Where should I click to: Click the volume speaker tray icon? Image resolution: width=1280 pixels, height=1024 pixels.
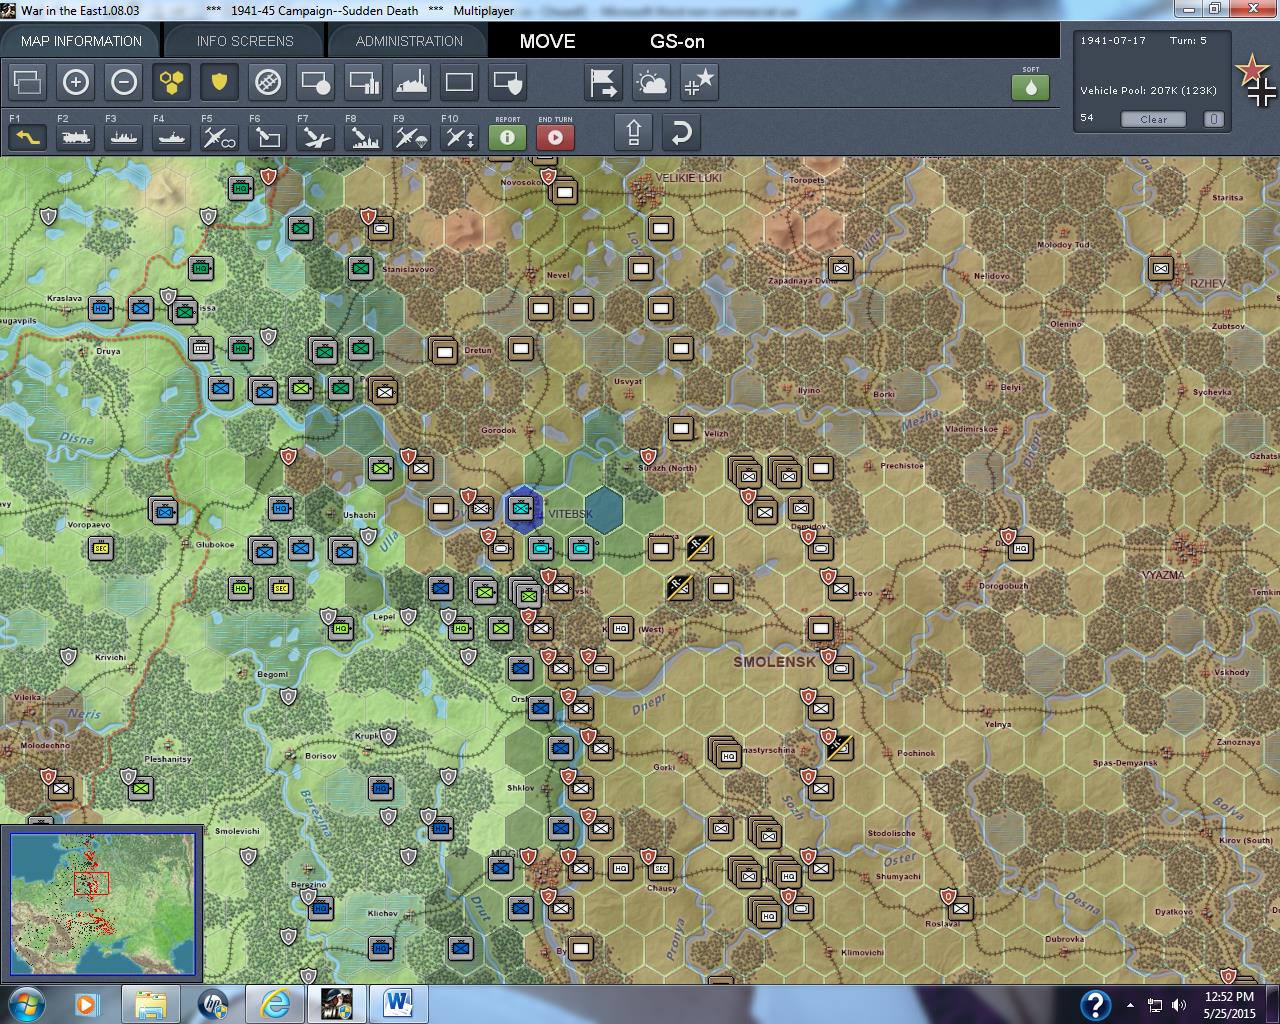click(x=1179, y=1005)
